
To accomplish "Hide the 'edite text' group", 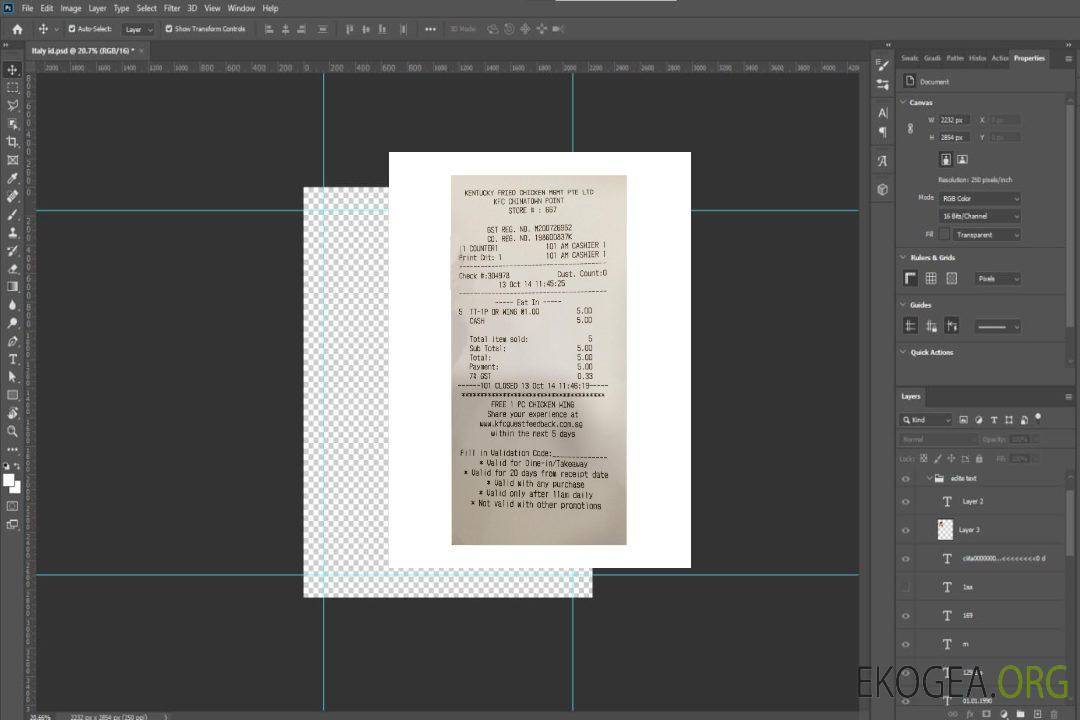I will point(906,479).
